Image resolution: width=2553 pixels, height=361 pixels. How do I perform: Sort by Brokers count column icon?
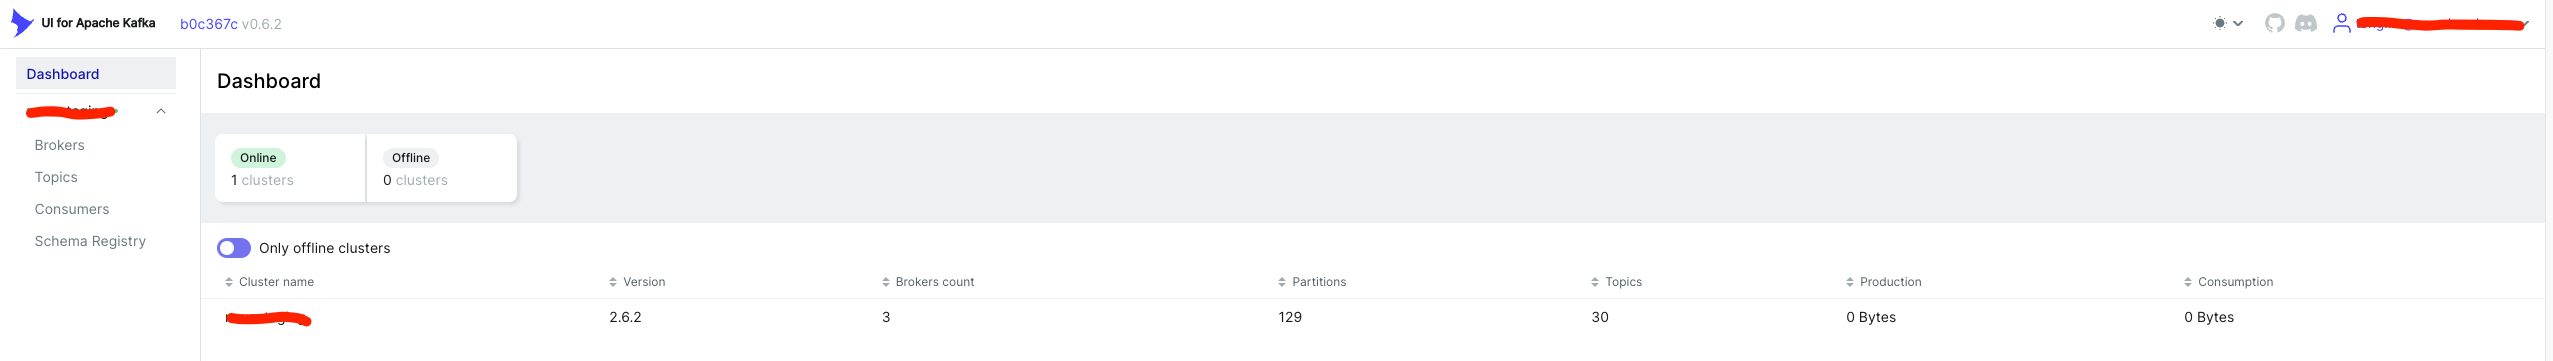point(886,282)
